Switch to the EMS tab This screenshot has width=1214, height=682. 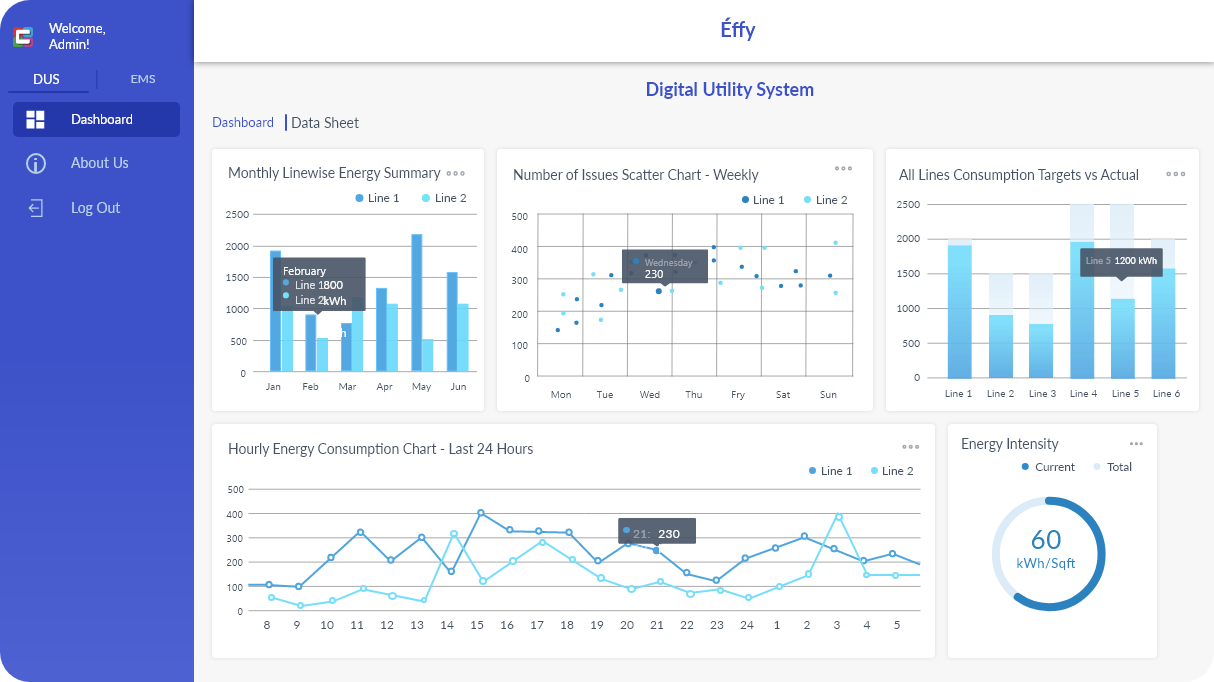pyautogui.click(x=142, y=78)
